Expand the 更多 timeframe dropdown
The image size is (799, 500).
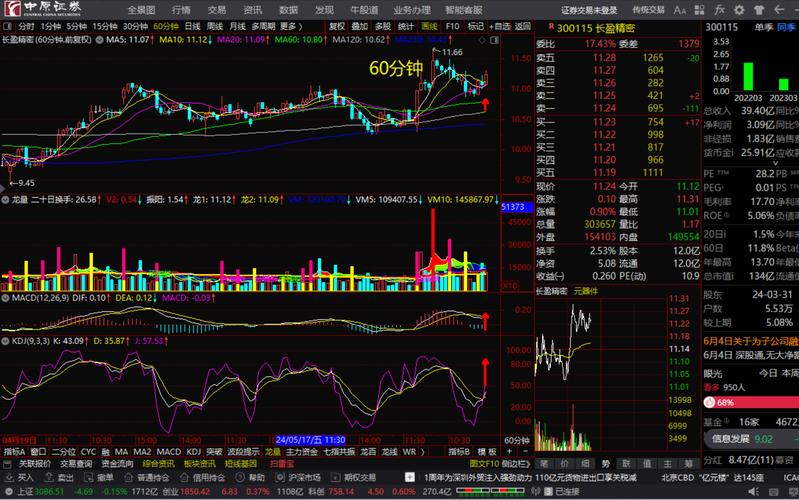click(x=291, y=25)
